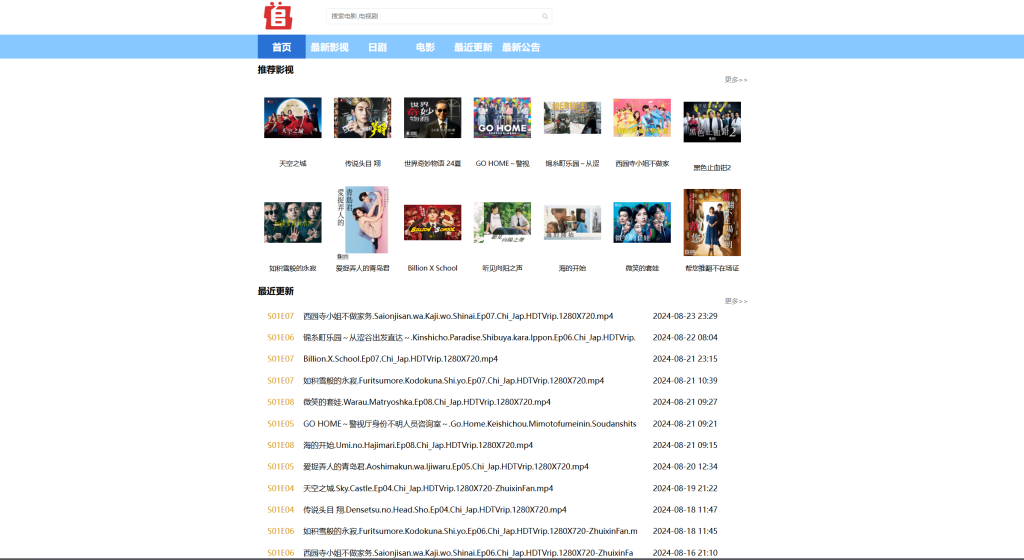
Task: Open the 西园寺小姐不做家 poster thumbnail
Action: pyautogui.click(x=642, y=117)
